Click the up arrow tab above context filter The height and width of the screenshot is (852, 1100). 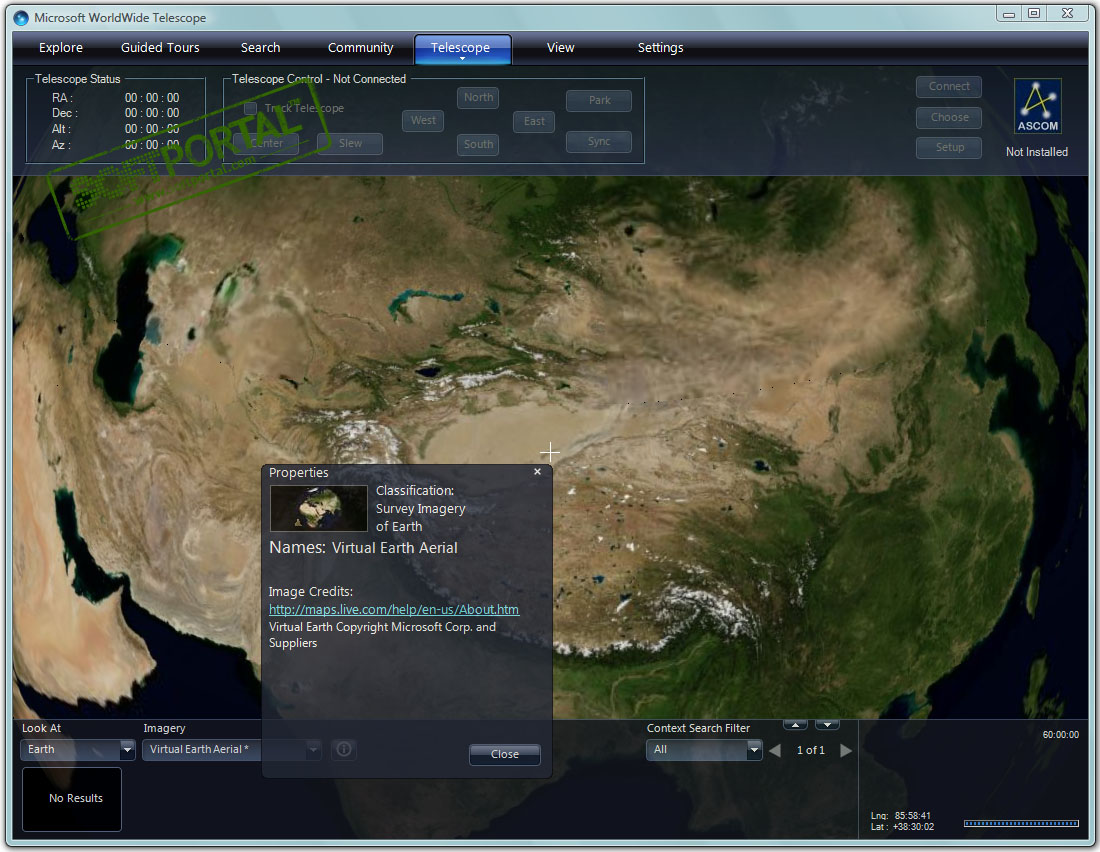[795, 725]
